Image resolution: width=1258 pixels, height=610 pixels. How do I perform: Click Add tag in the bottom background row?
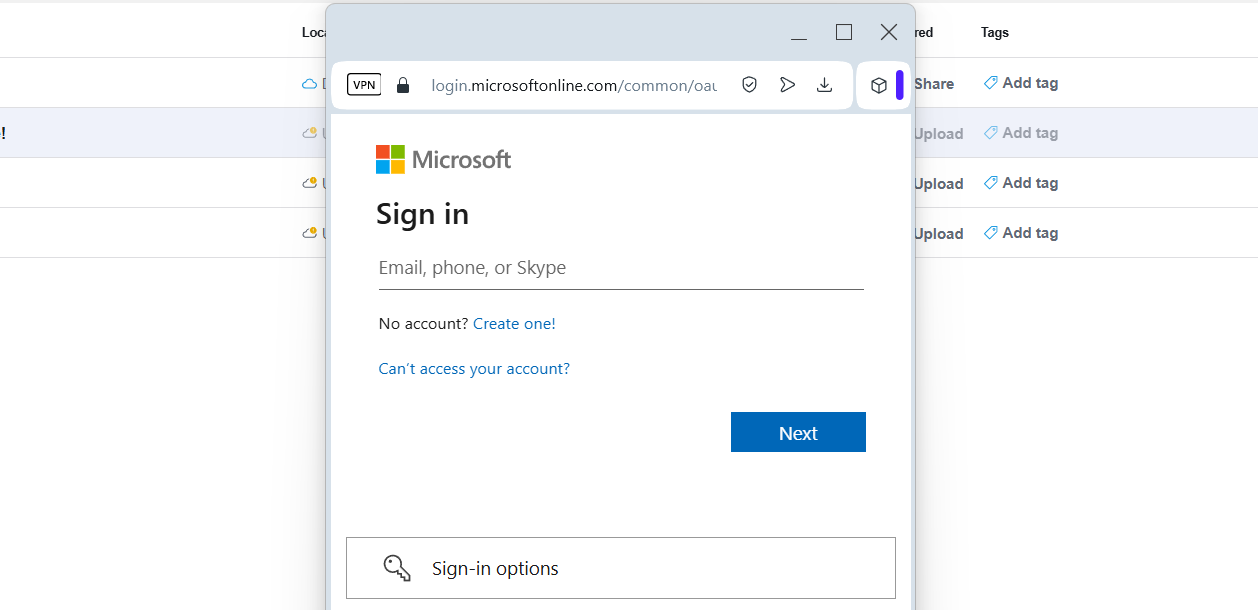pyautogui.click(x=1030, y=233)
